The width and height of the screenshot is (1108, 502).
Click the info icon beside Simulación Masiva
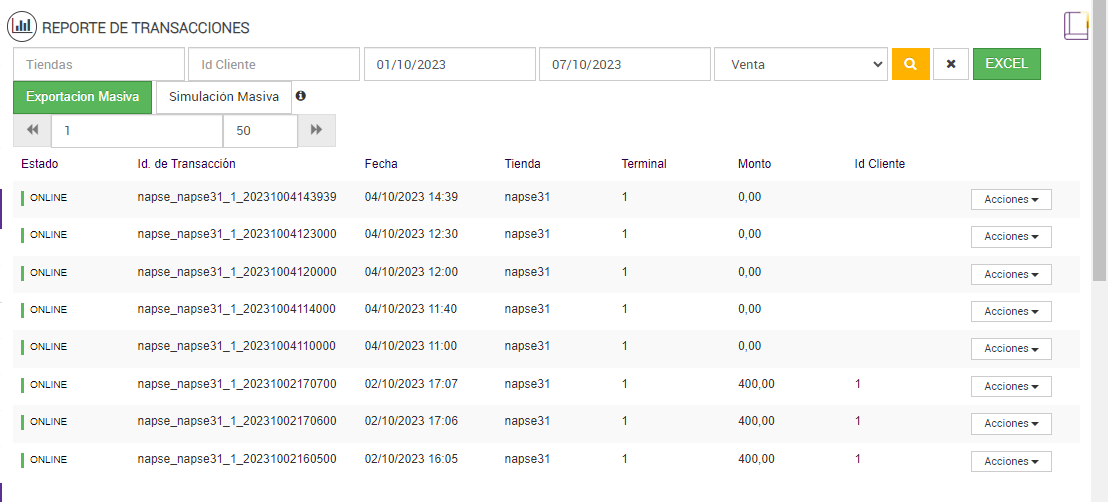point(301,96)
